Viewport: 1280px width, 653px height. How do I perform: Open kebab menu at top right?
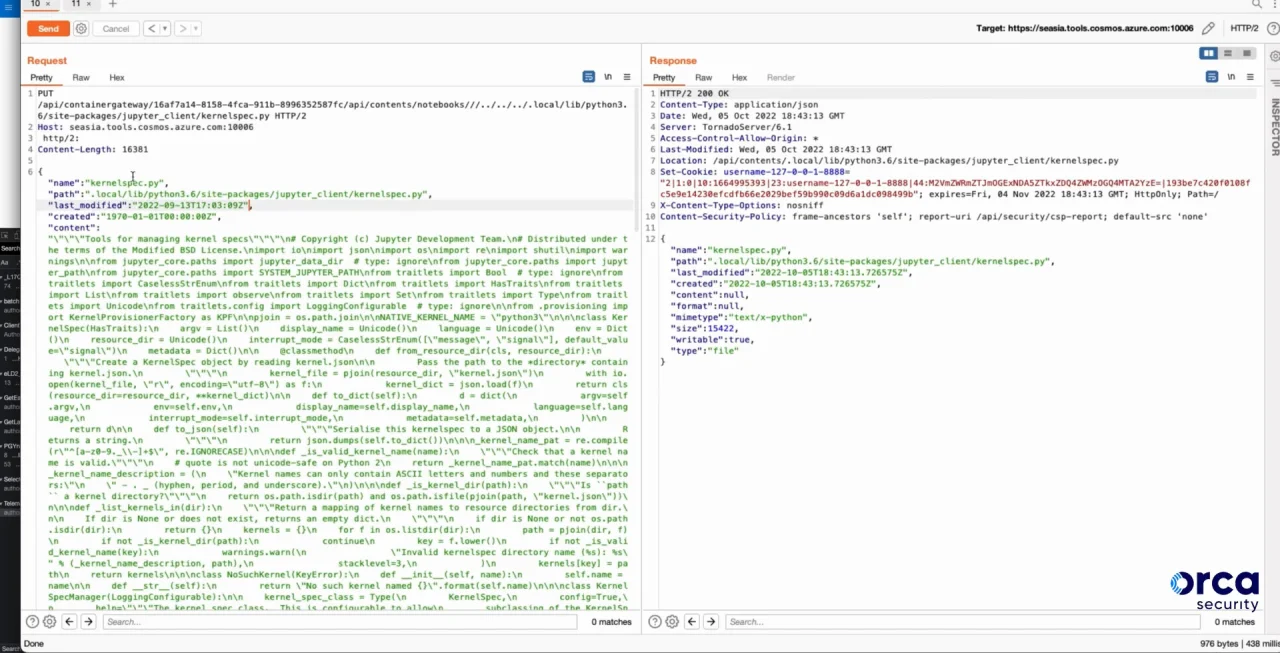1275,4
